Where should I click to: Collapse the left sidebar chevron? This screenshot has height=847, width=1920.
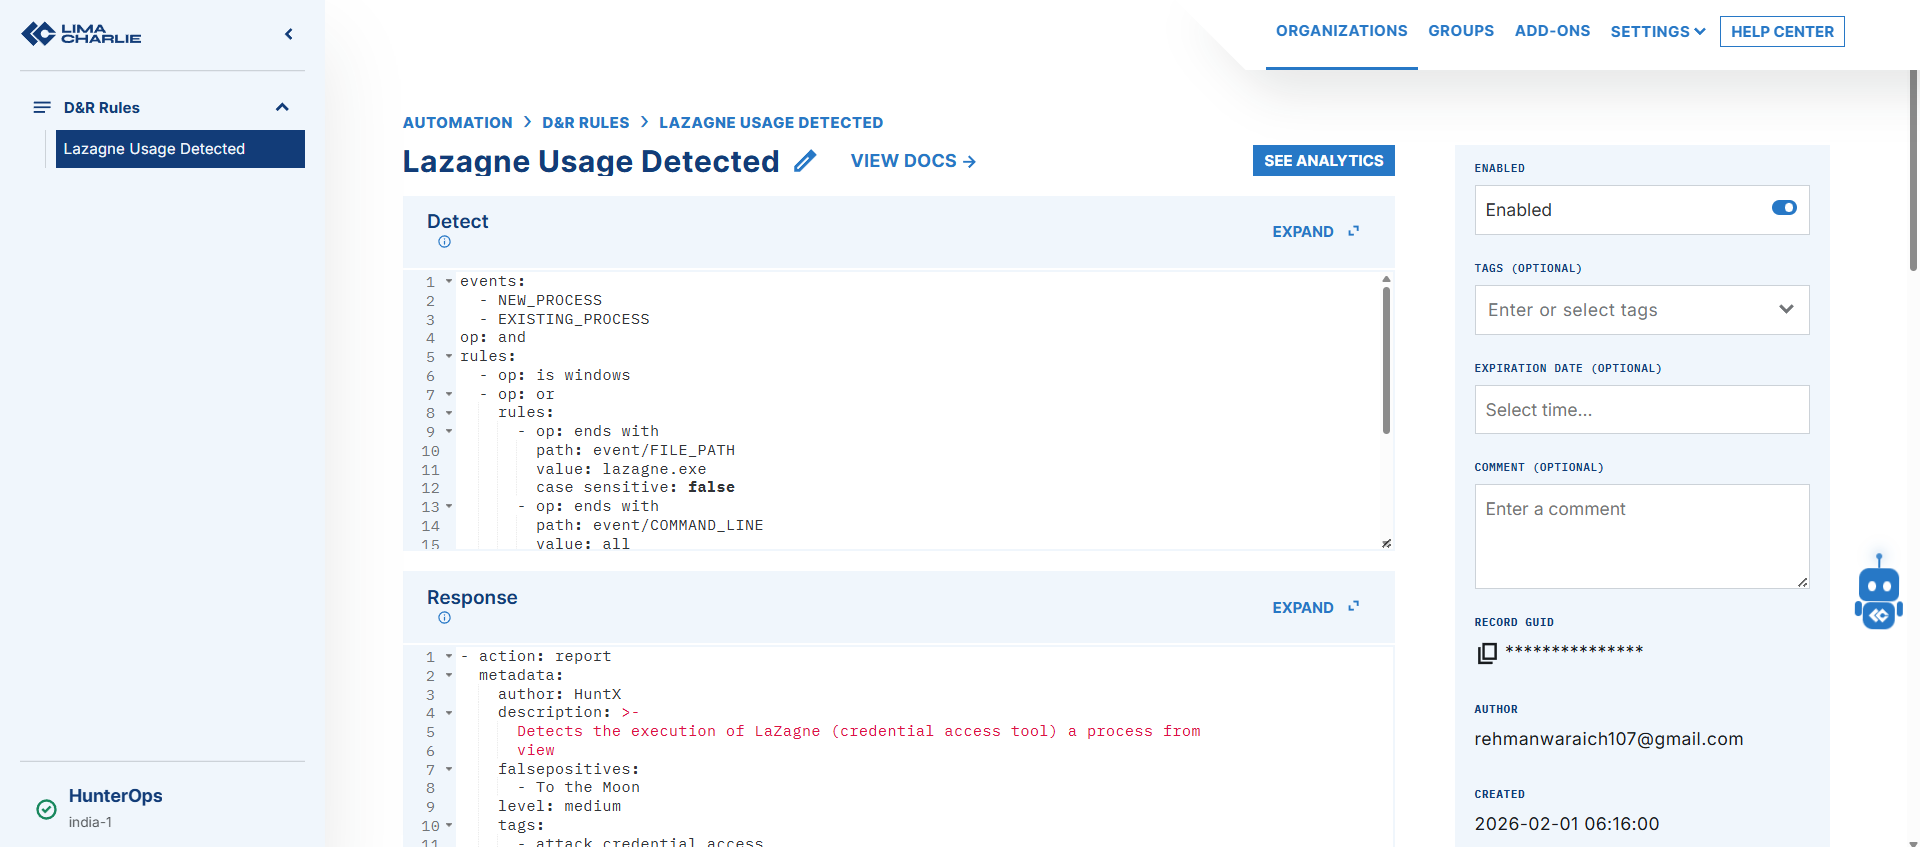[x=289, y=34]
